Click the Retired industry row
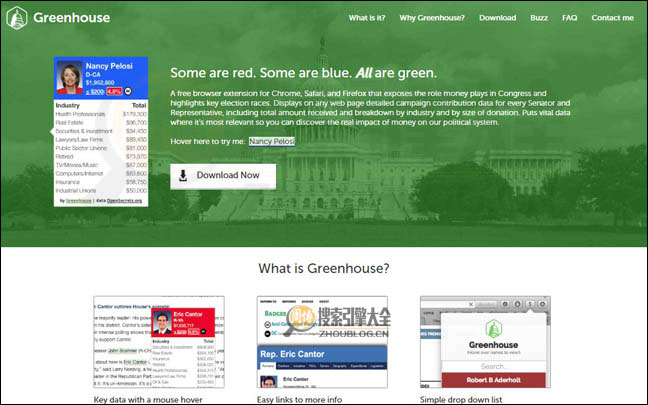 [101, 157]
